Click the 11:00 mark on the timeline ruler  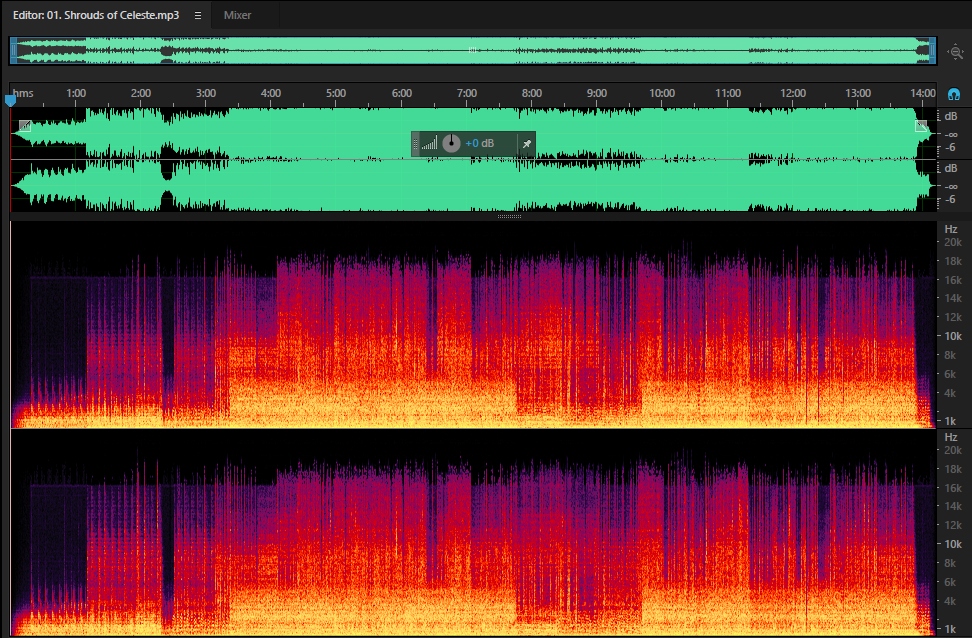click(x=728, y=94)
